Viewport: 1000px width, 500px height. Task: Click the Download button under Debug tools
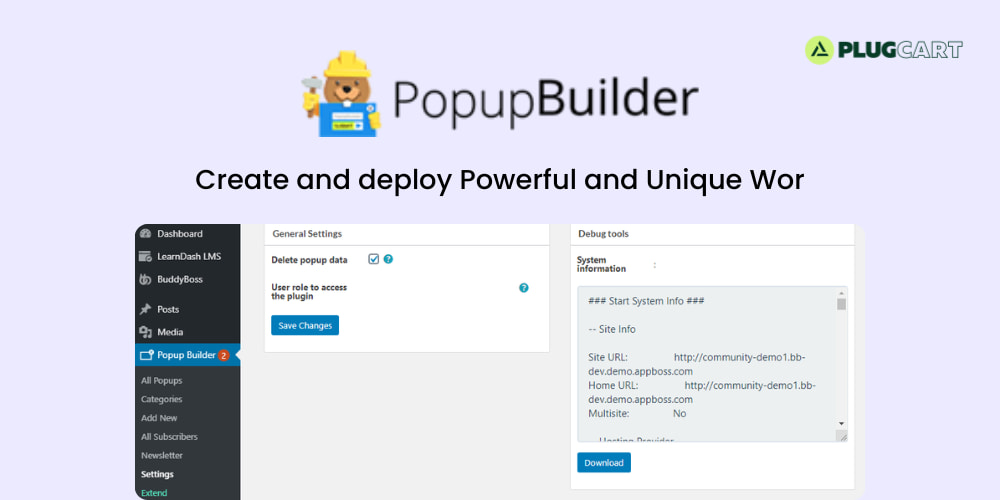click(x=603, y=463)
